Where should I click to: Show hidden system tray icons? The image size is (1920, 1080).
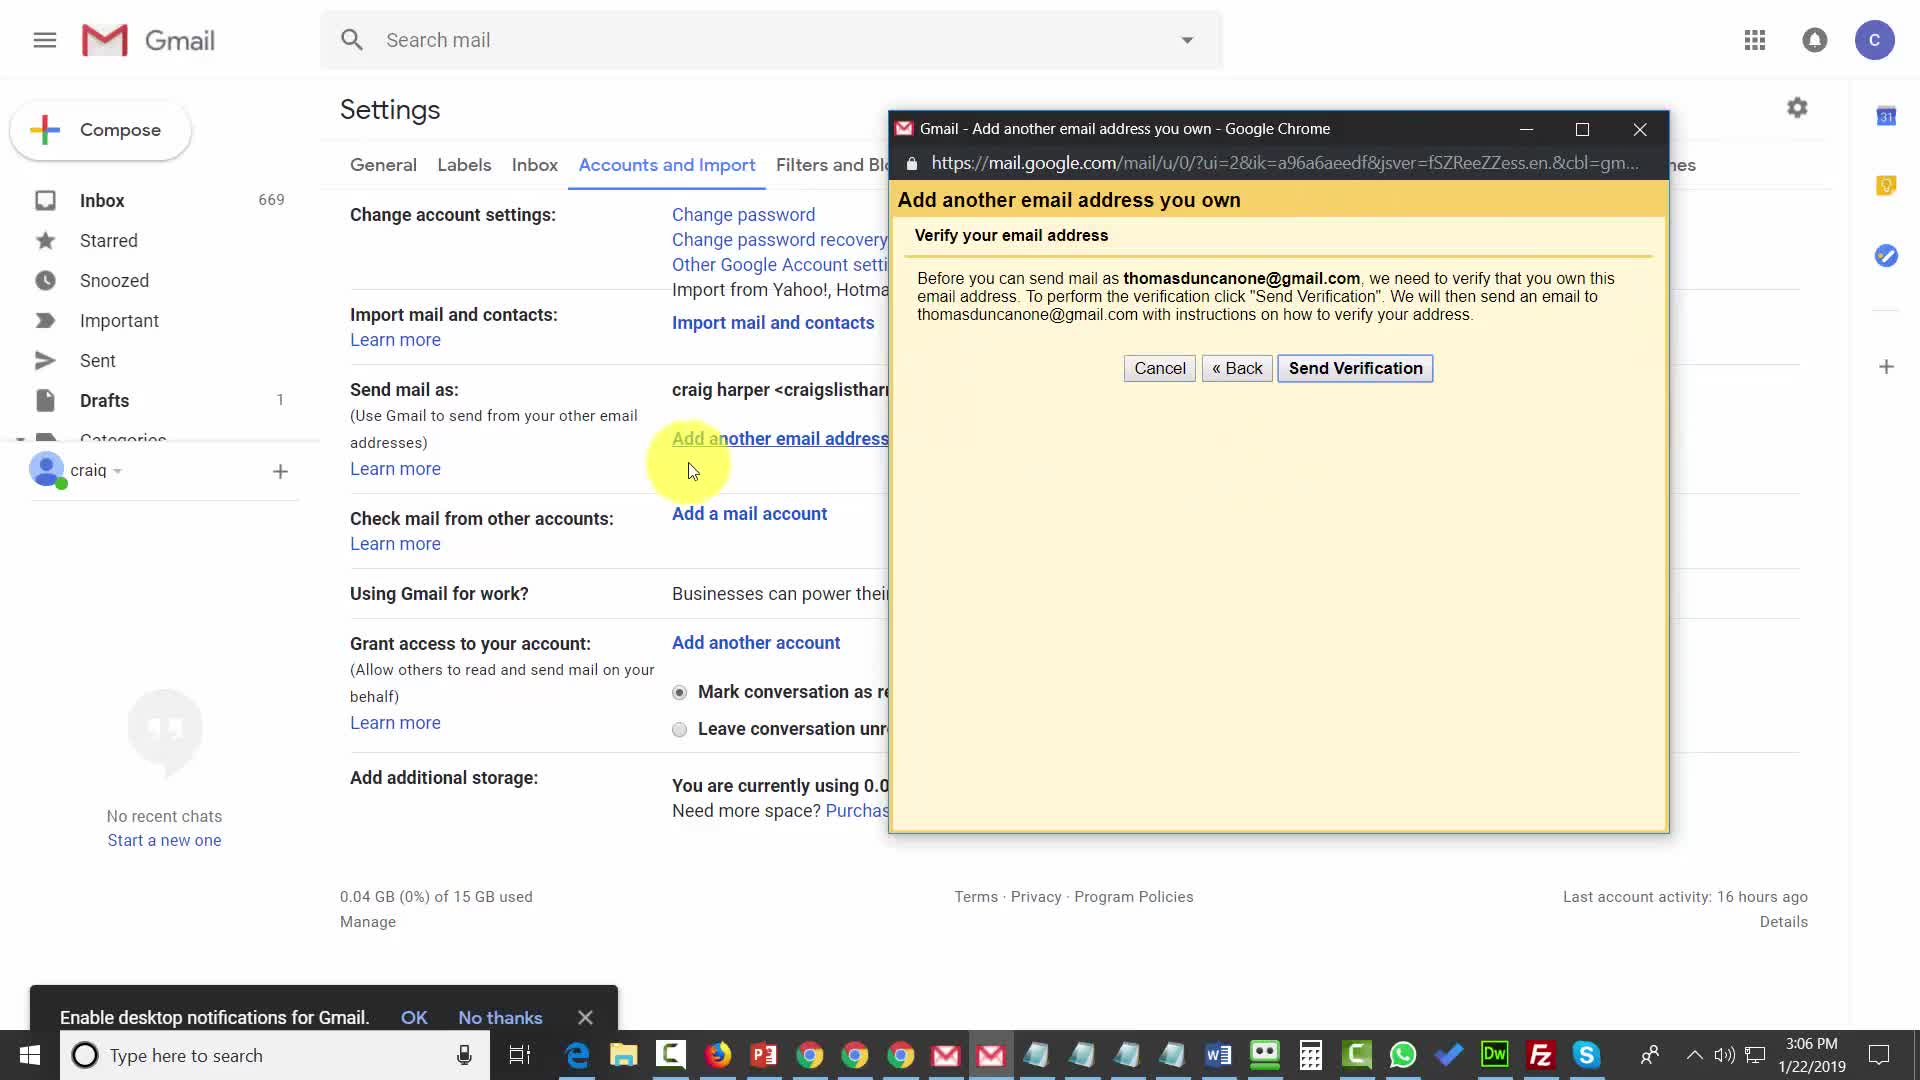[x=1694, y=1055]
